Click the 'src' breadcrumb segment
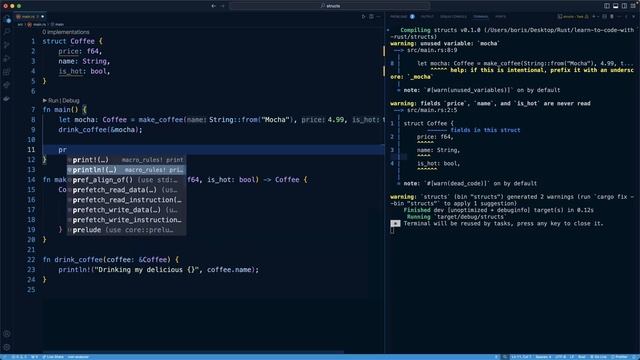 click(x=20, y=24)
